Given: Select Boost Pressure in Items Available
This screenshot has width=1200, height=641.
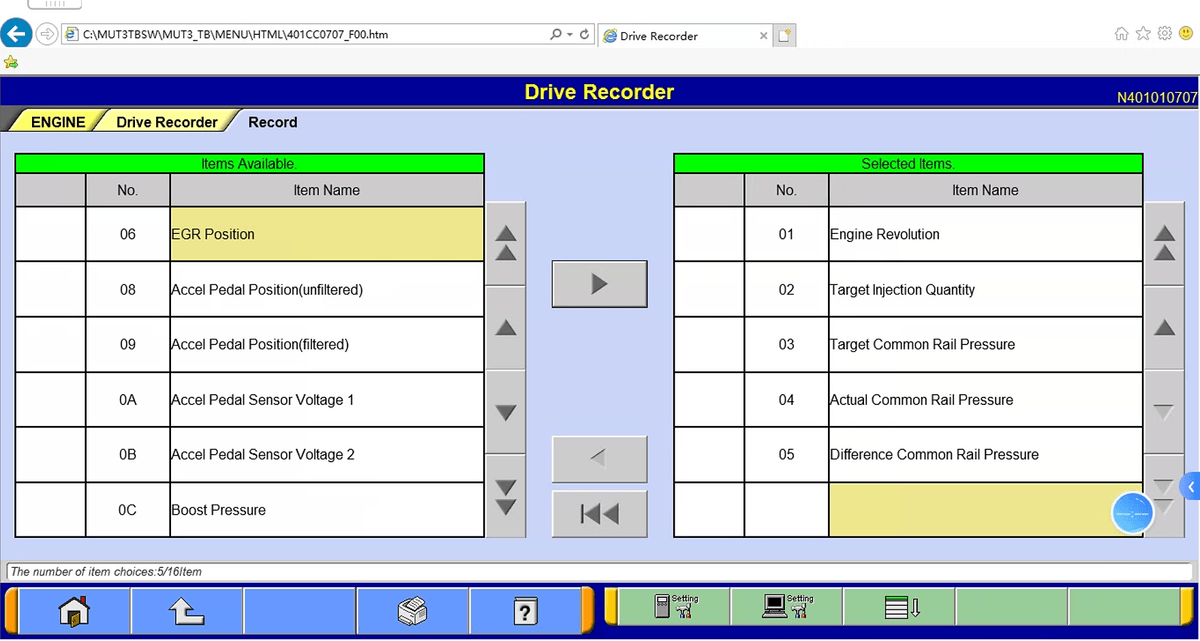Looking at the screenshot, I should point(326,510).
